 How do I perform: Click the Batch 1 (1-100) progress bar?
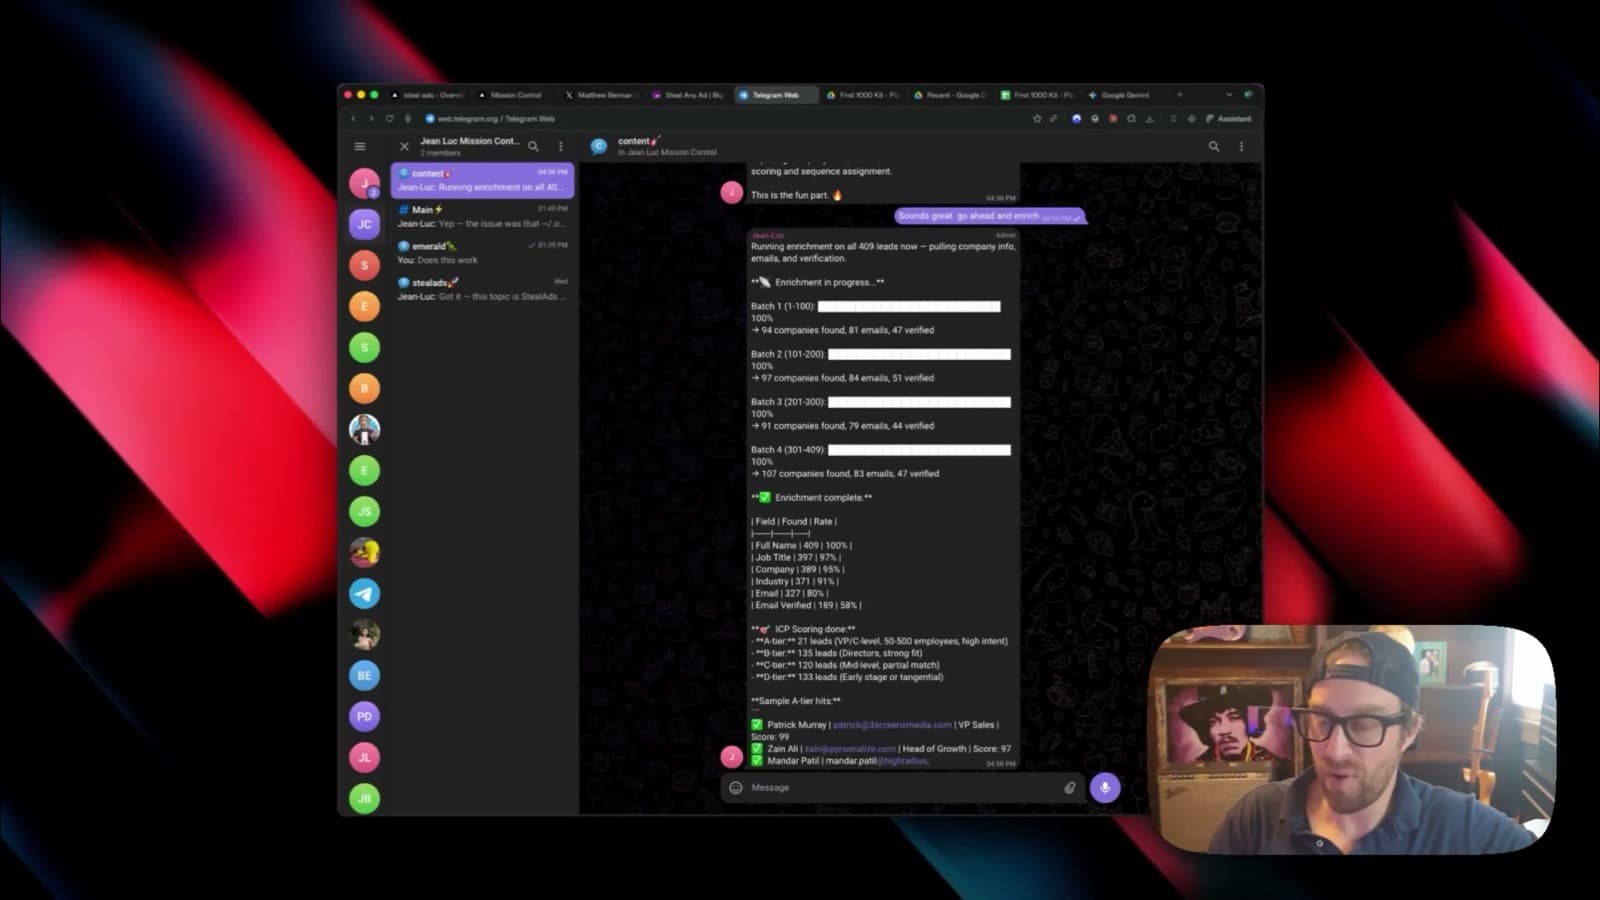909,307
